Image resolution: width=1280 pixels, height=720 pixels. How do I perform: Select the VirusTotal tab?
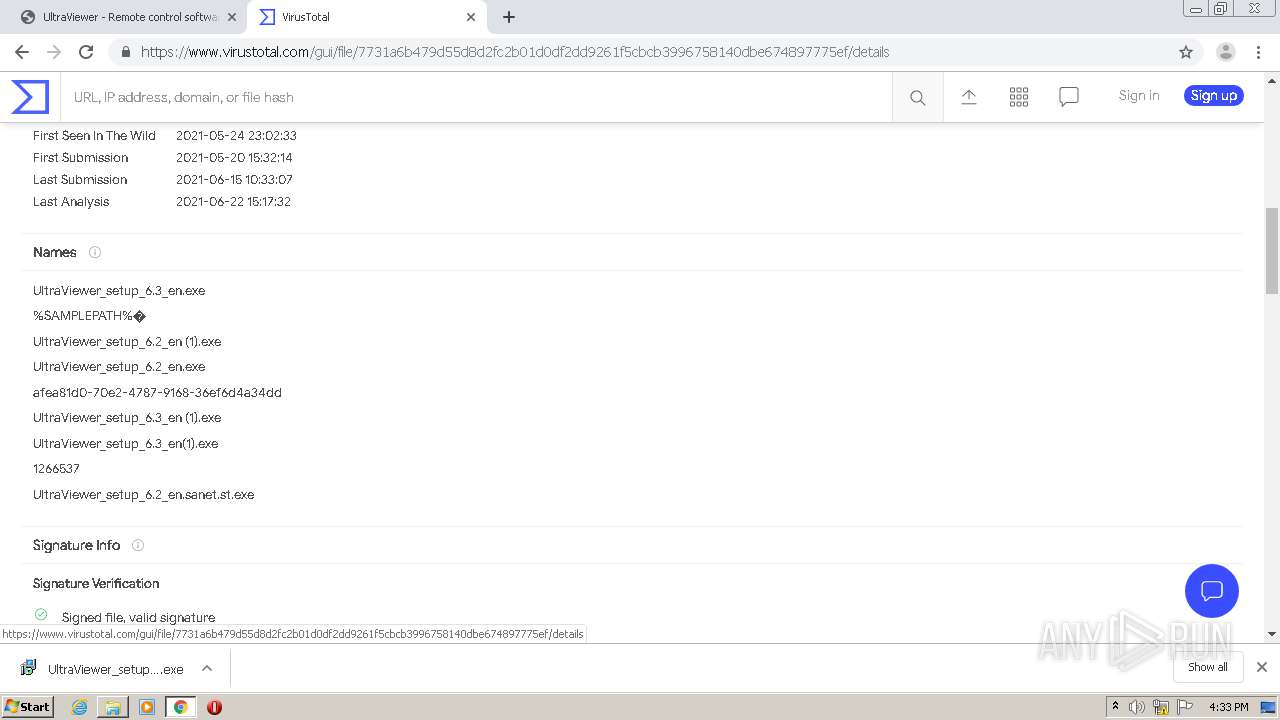(367, 17)
